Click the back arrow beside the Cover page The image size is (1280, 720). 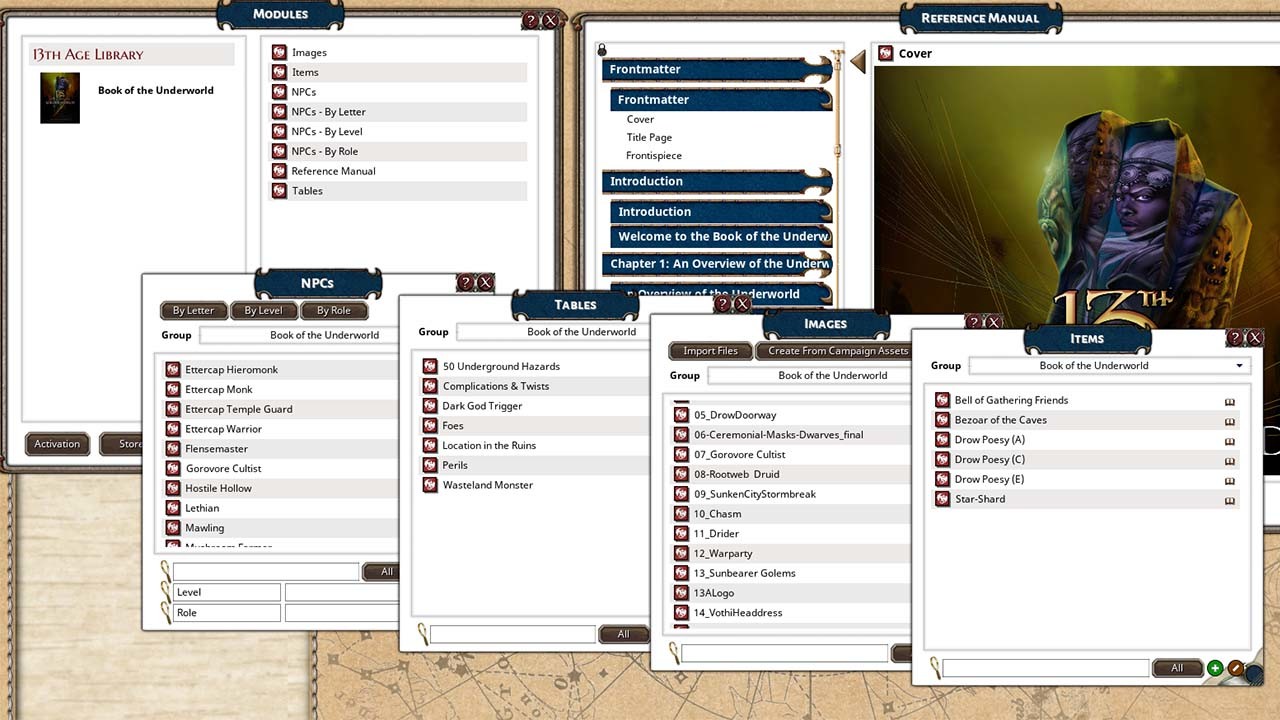coord(858,61)
